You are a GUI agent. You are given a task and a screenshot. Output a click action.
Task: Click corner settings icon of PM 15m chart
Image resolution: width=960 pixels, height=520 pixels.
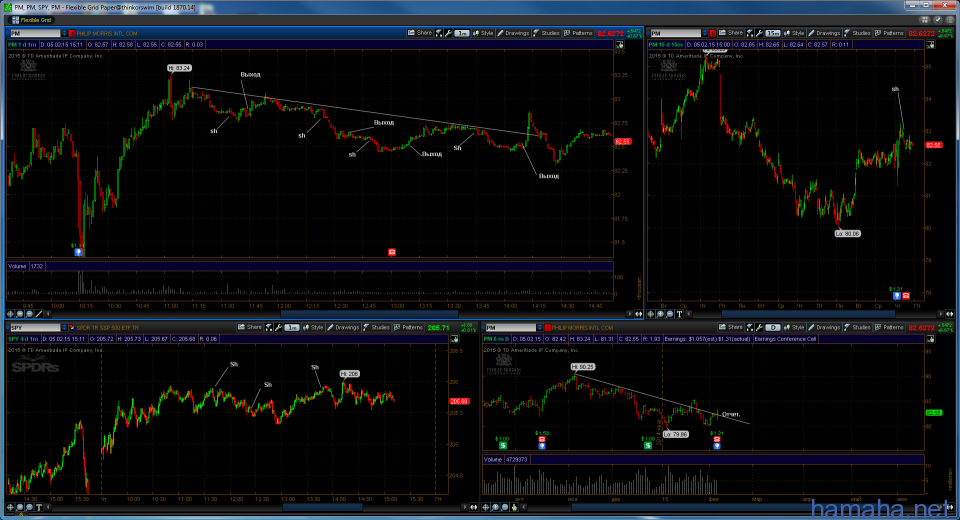(x=931, y=45)
